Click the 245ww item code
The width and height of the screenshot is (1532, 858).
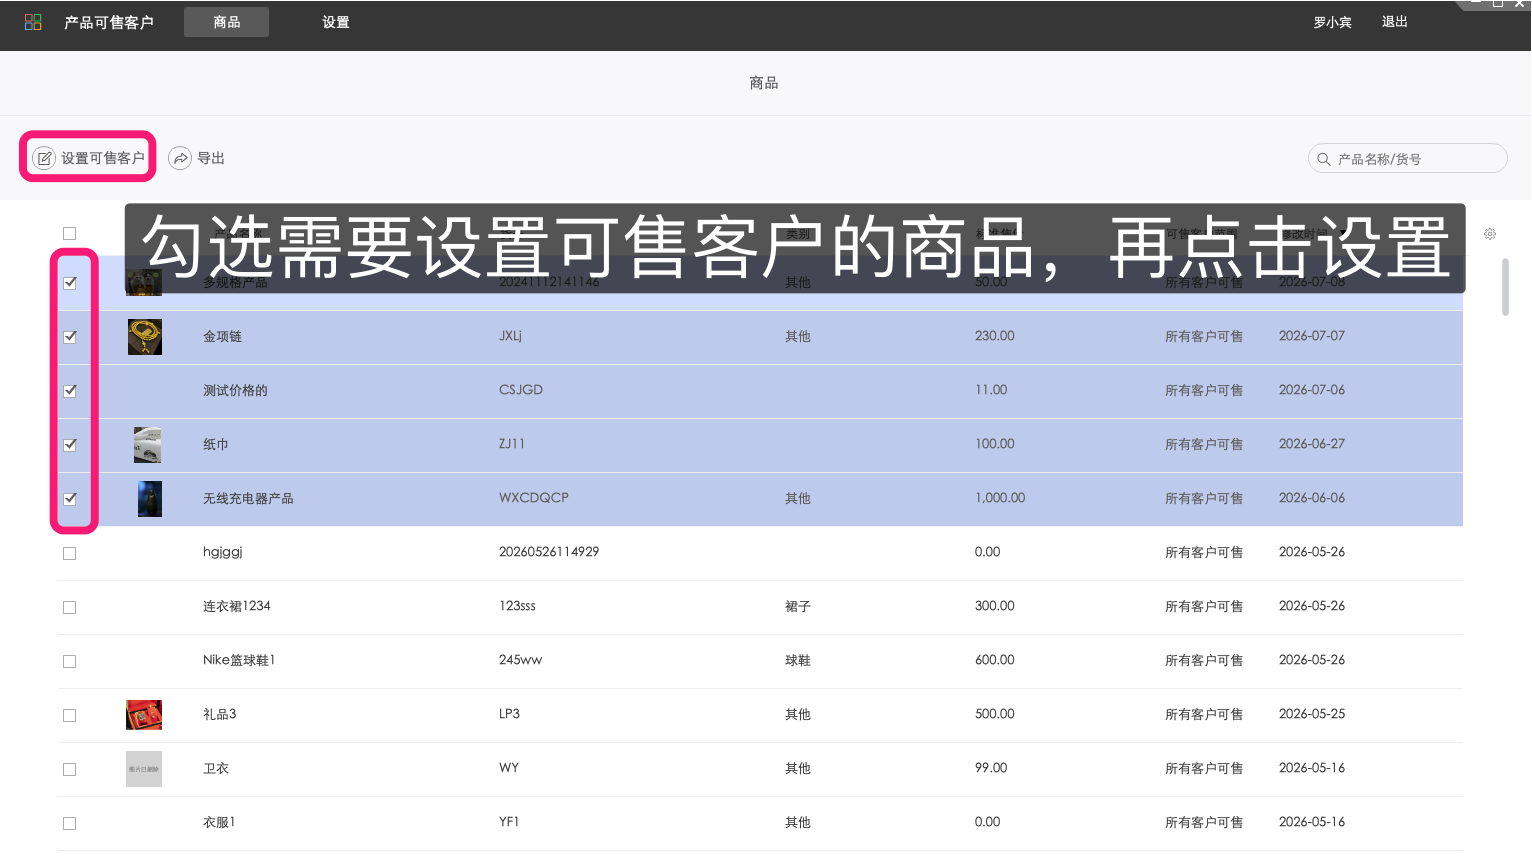[x=521, y=660]
